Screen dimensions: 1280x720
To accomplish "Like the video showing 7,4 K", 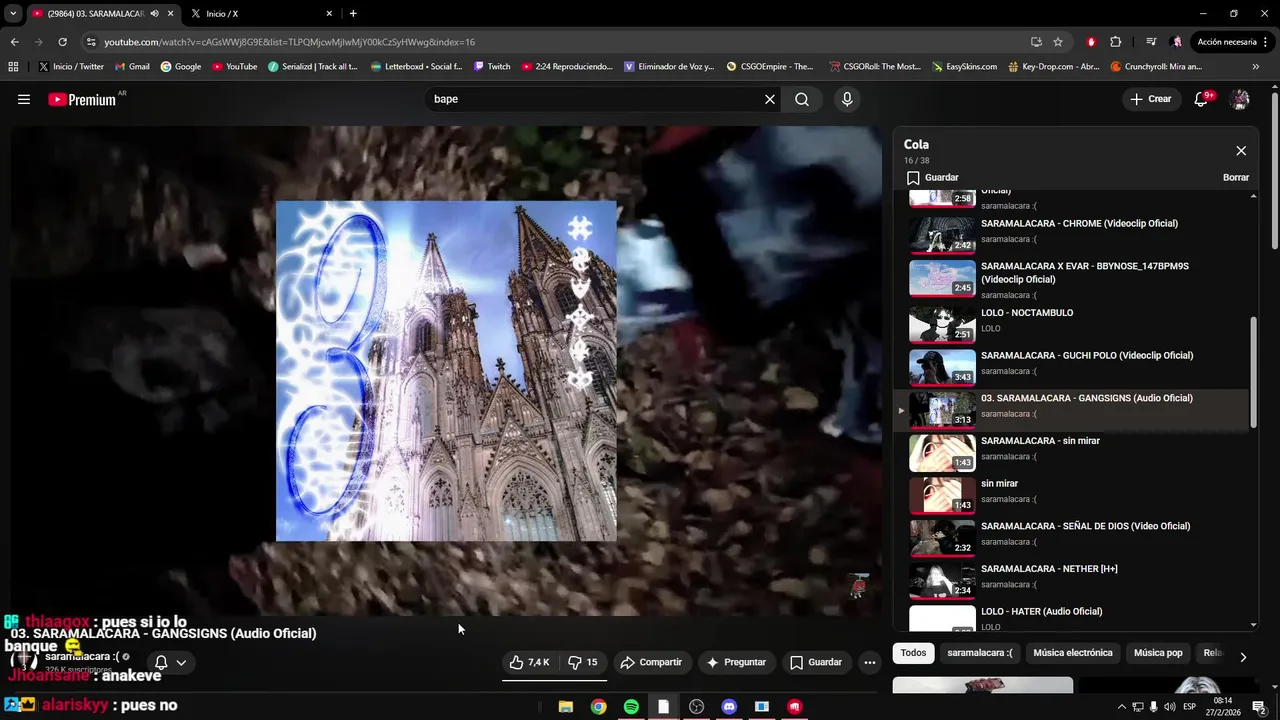I will [x=529, y=662].
